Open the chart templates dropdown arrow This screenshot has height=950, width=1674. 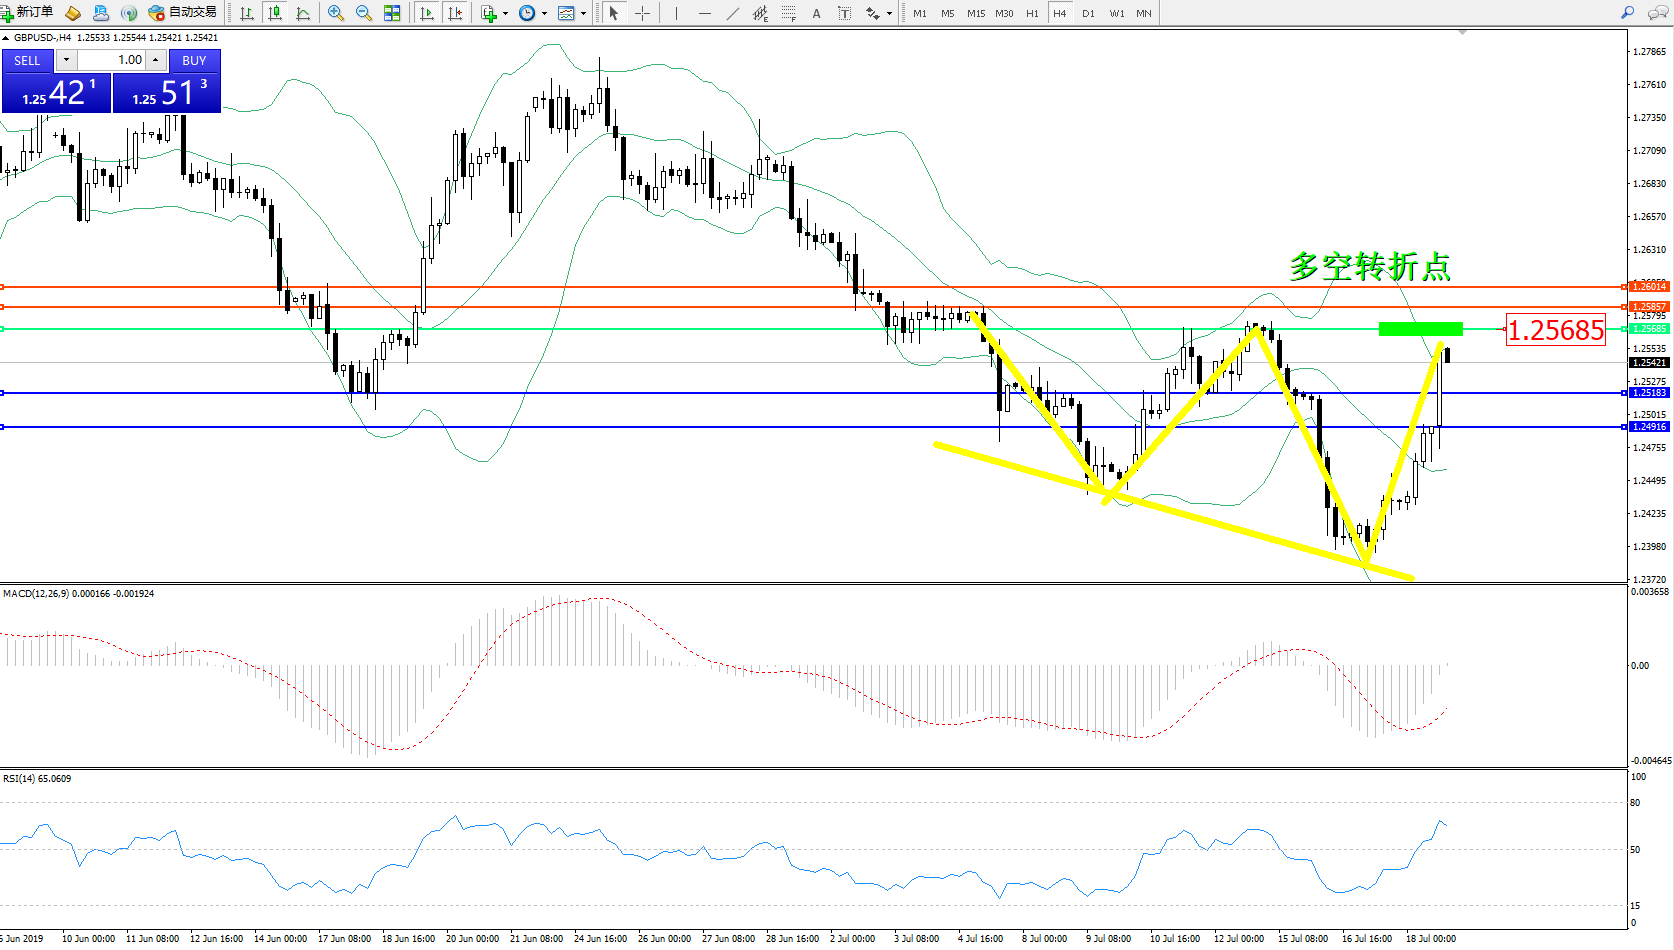coord(583,14)
